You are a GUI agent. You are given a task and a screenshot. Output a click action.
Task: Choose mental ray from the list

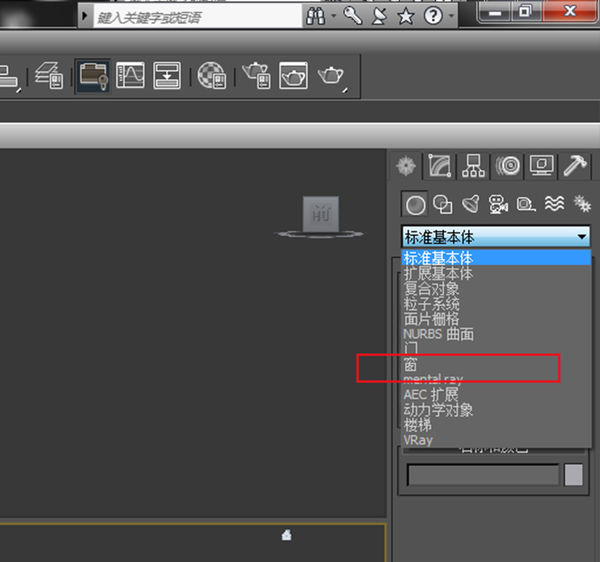(496, 379)
